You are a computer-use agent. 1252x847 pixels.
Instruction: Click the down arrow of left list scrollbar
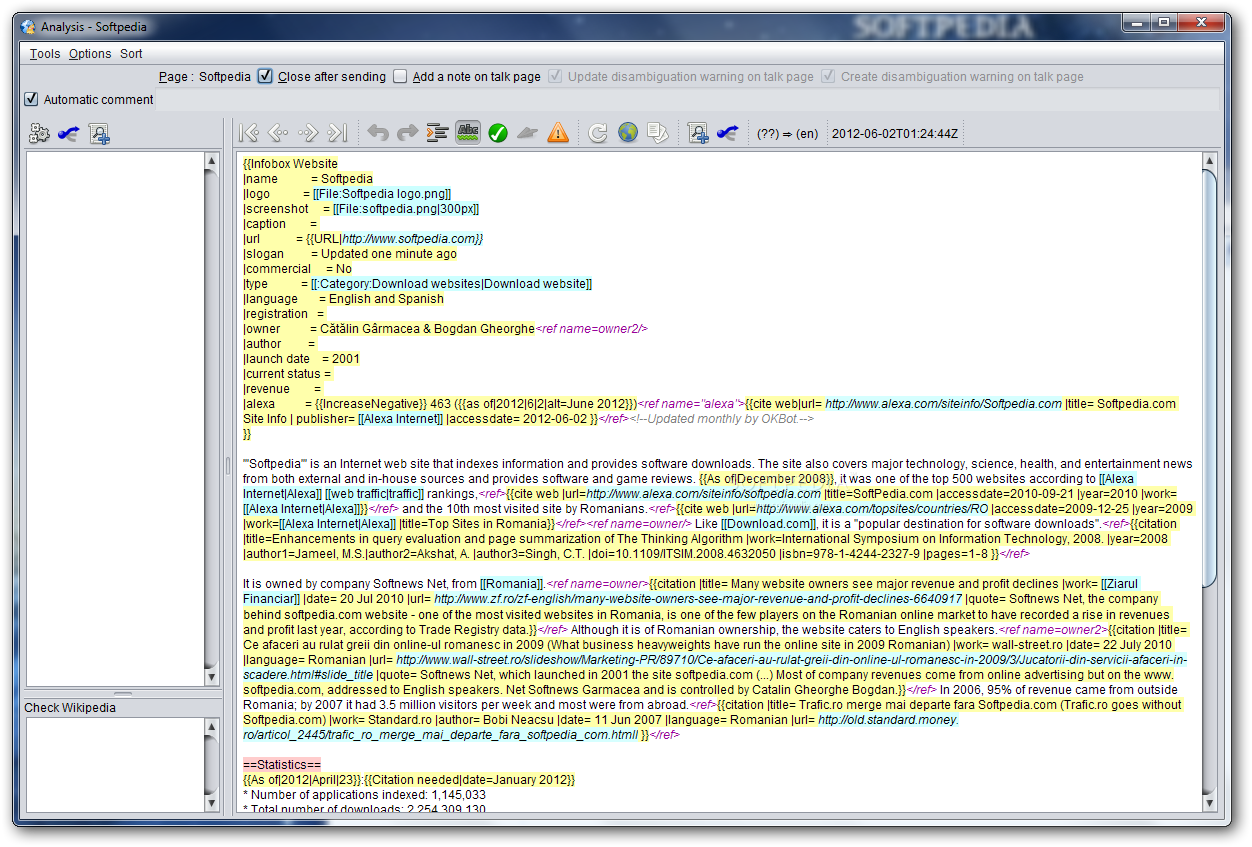click(211, 678)
